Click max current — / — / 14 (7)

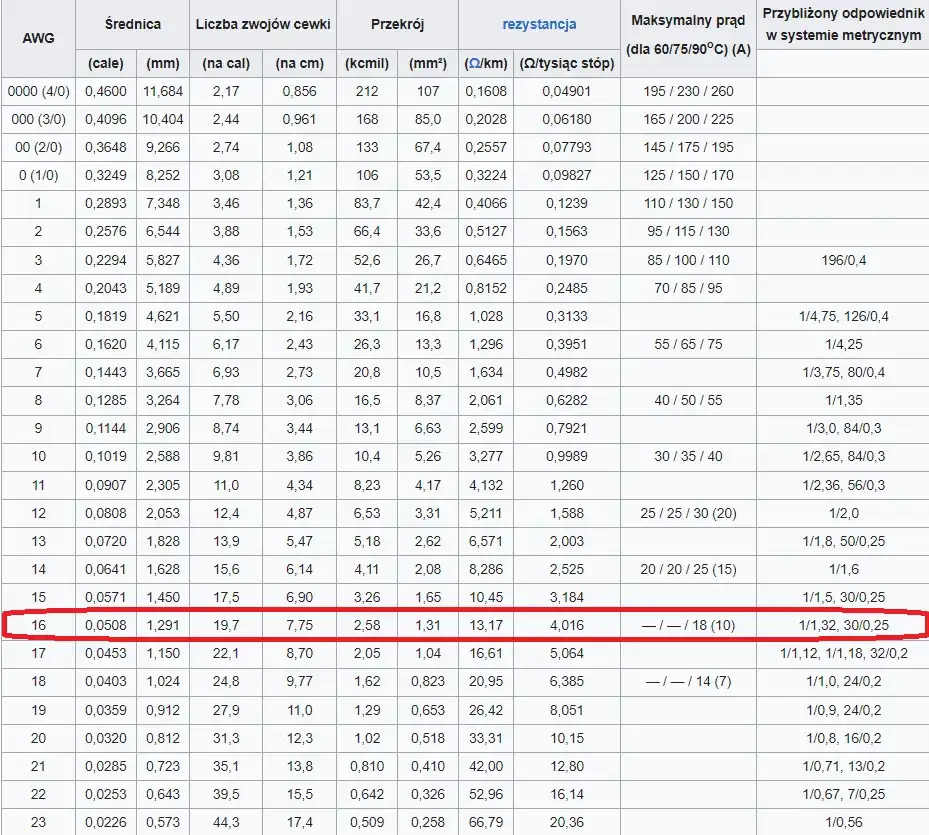click(688, 681)
